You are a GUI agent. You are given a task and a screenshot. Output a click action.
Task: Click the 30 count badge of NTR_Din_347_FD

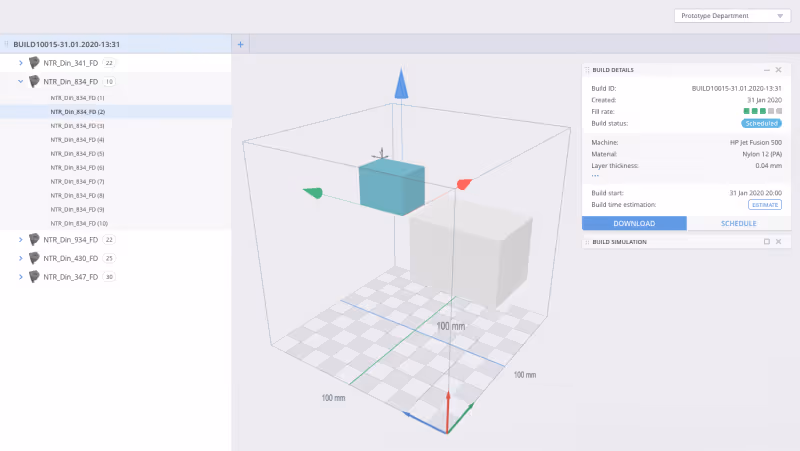(109, 277)
